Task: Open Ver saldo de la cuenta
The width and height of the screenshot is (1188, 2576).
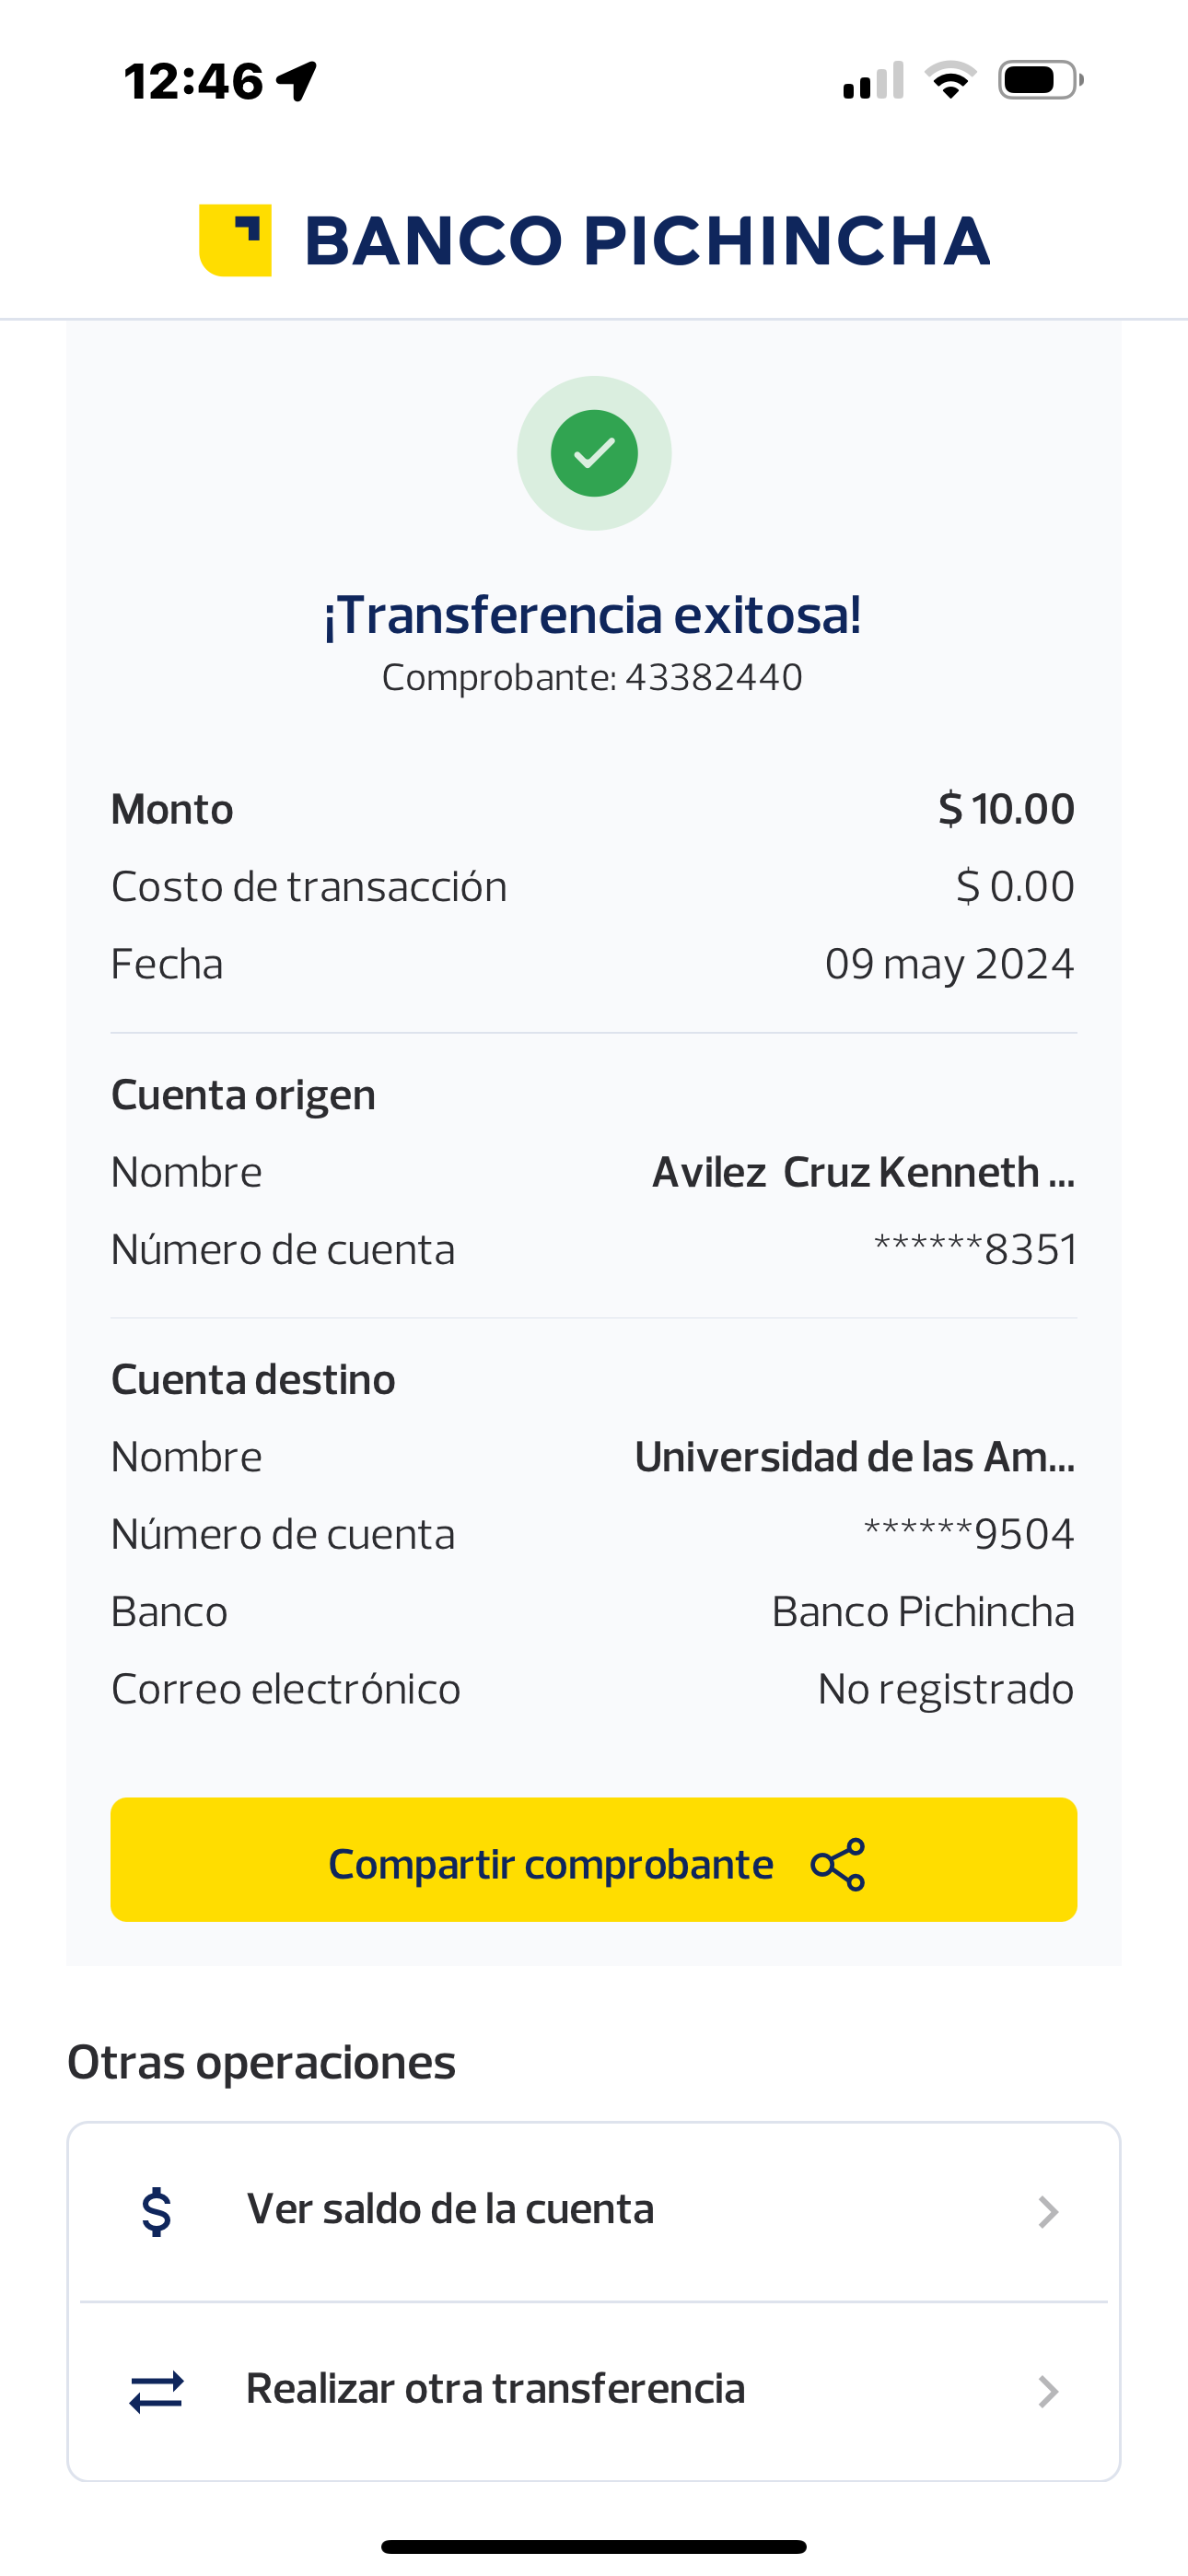Action: click(x=450, y=2209)
